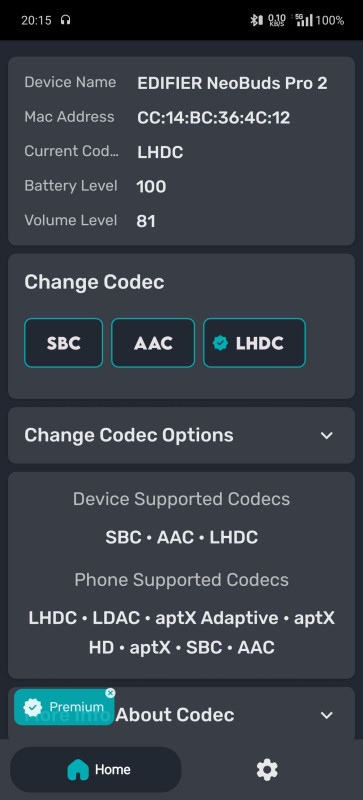Tap the Premium verified badge icon

[x=33, y=707]
